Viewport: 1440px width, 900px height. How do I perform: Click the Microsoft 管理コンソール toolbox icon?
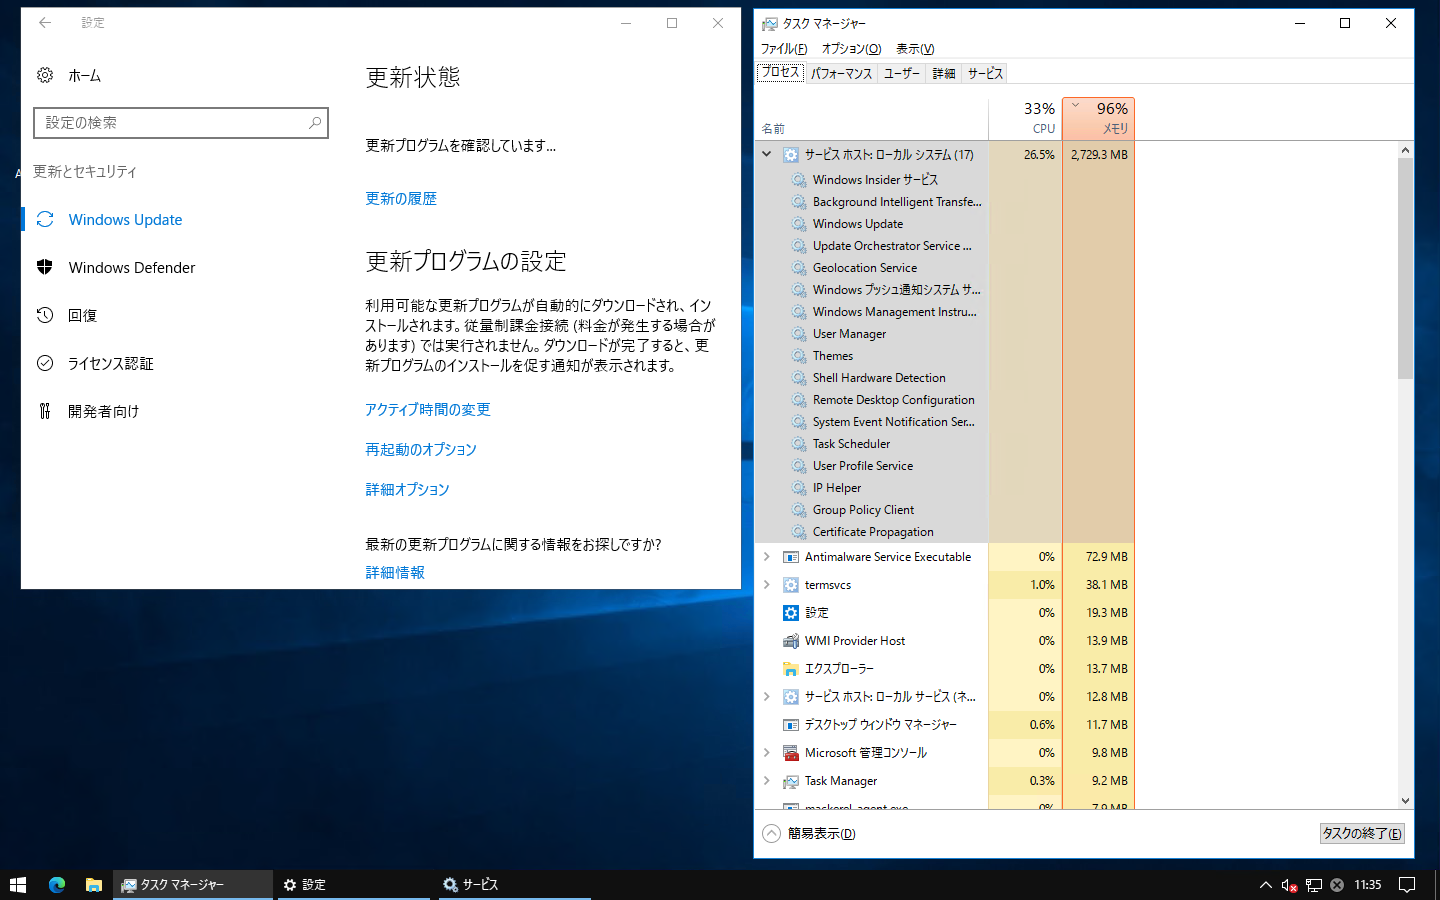point(791,753)
